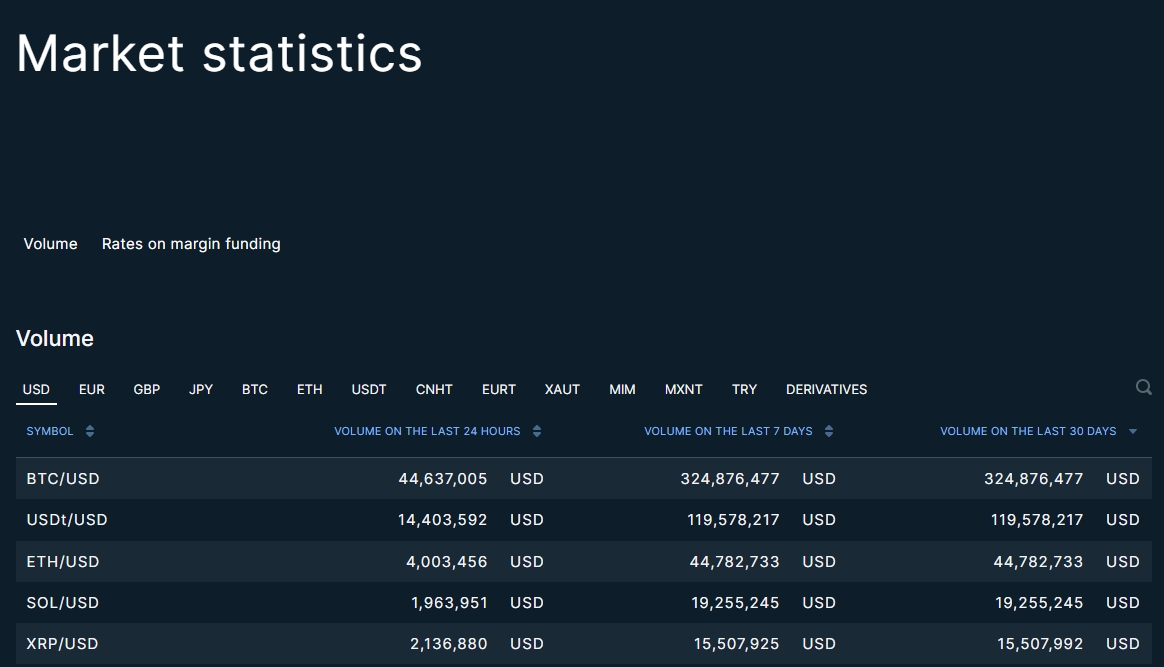
Task: Click the ETH/USD trading pair
Action: click(63, 562)
